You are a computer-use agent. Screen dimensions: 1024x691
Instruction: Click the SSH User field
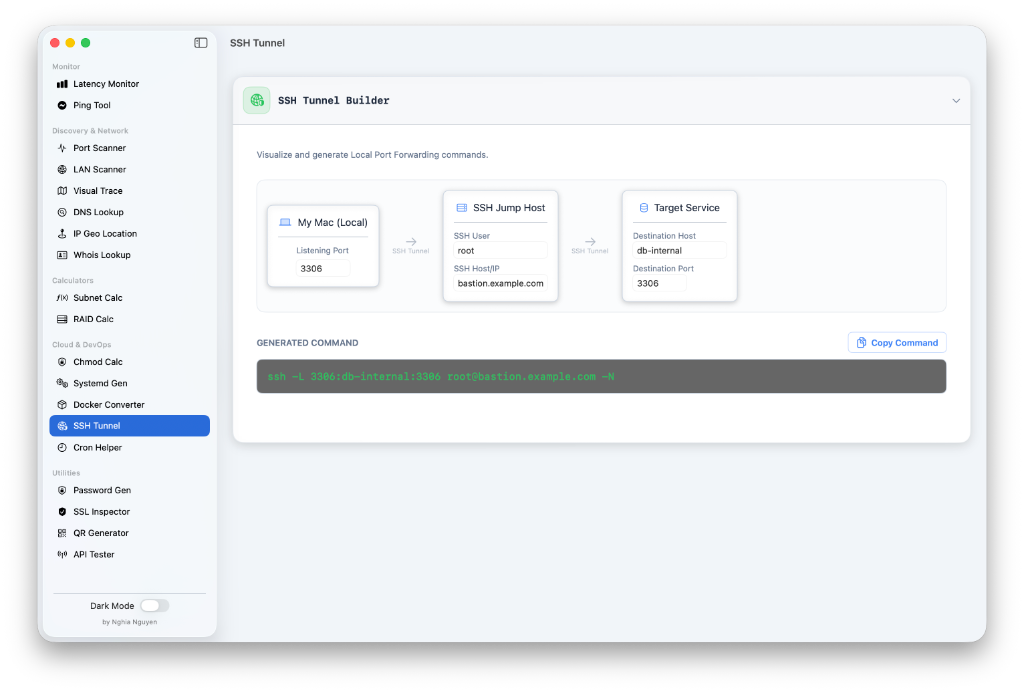500,251
